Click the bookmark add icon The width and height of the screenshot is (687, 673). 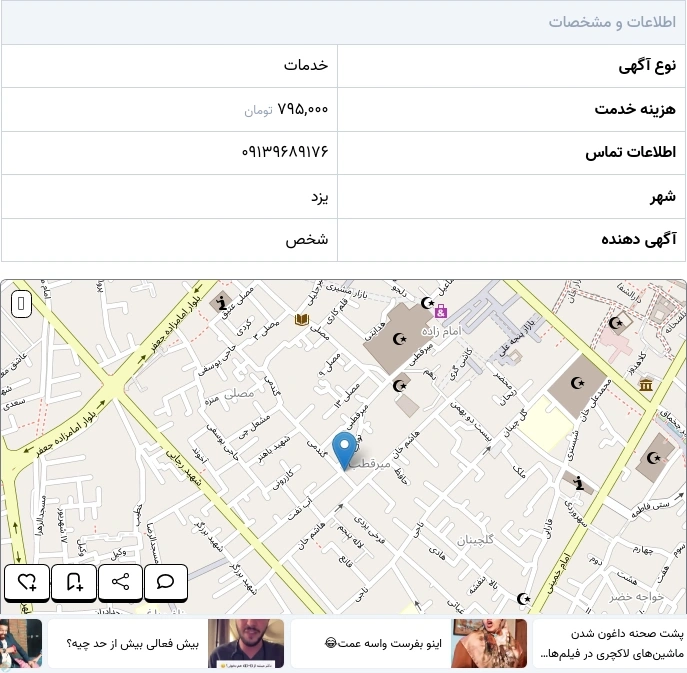[74, 582]
